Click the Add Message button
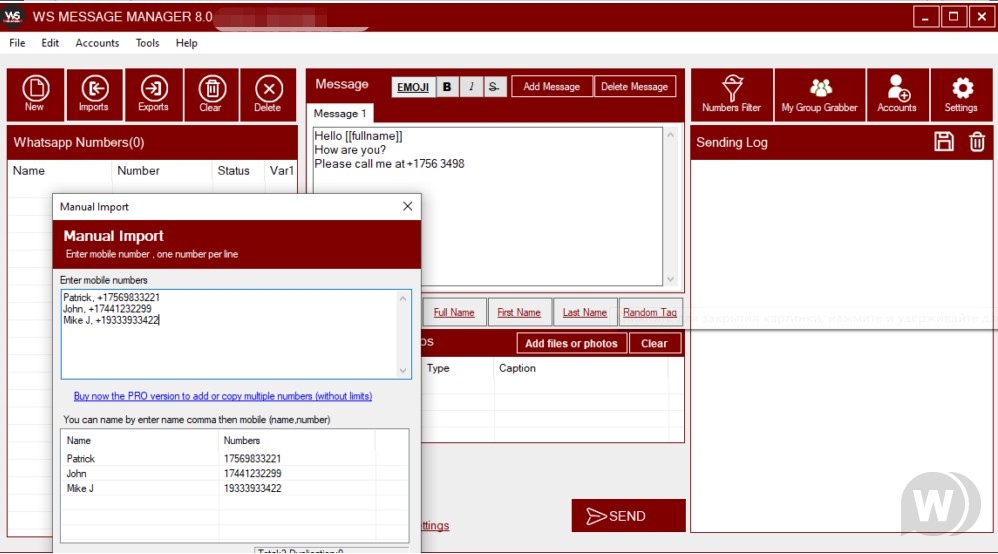This screenshot has width=998, height=554. (x=551, y=87)
